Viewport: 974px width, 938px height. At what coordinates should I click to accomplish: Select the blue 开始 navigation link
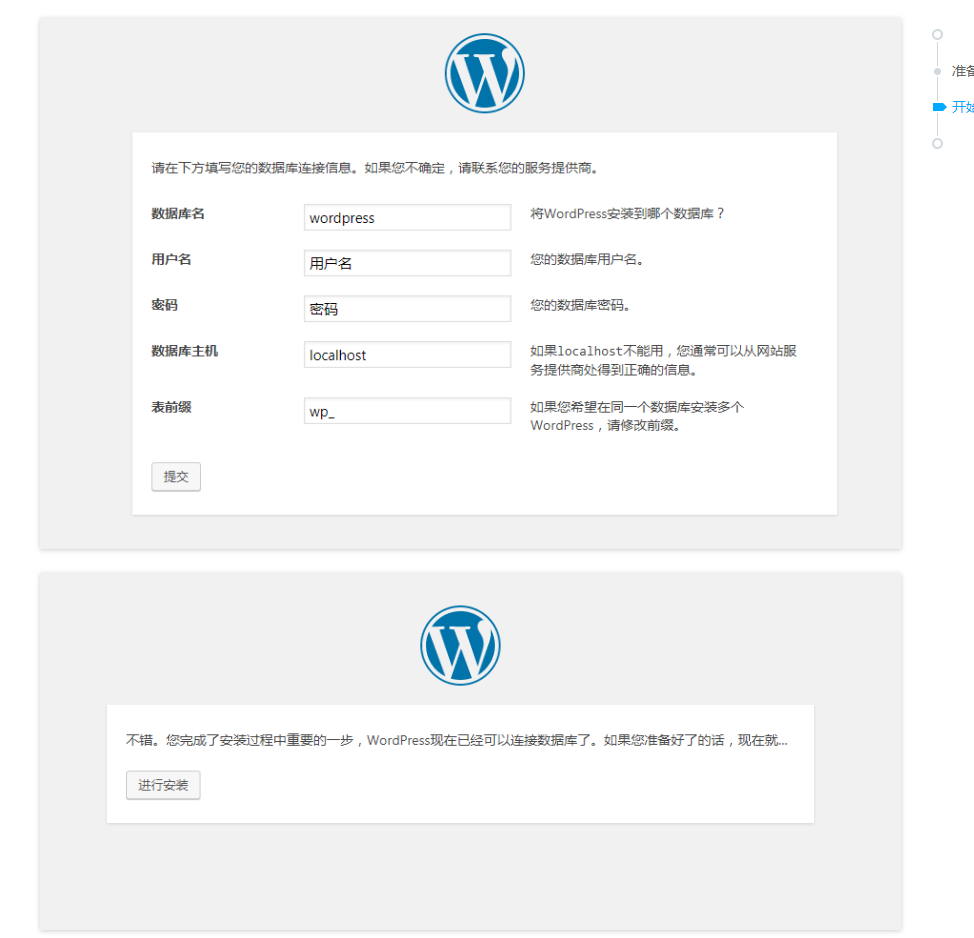962,107
